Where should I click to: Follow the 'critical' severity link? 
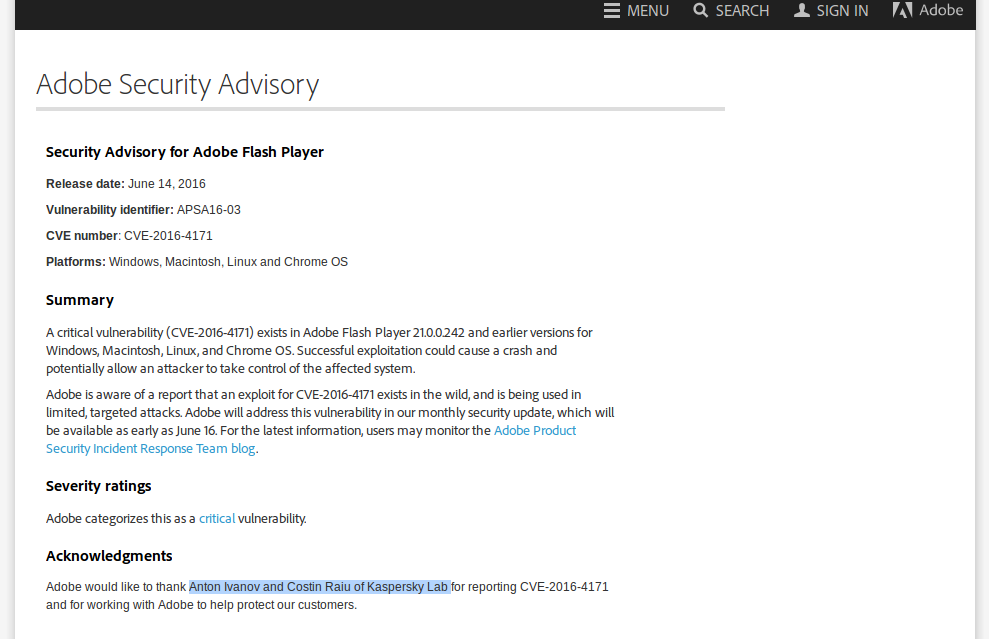[217, 519]
